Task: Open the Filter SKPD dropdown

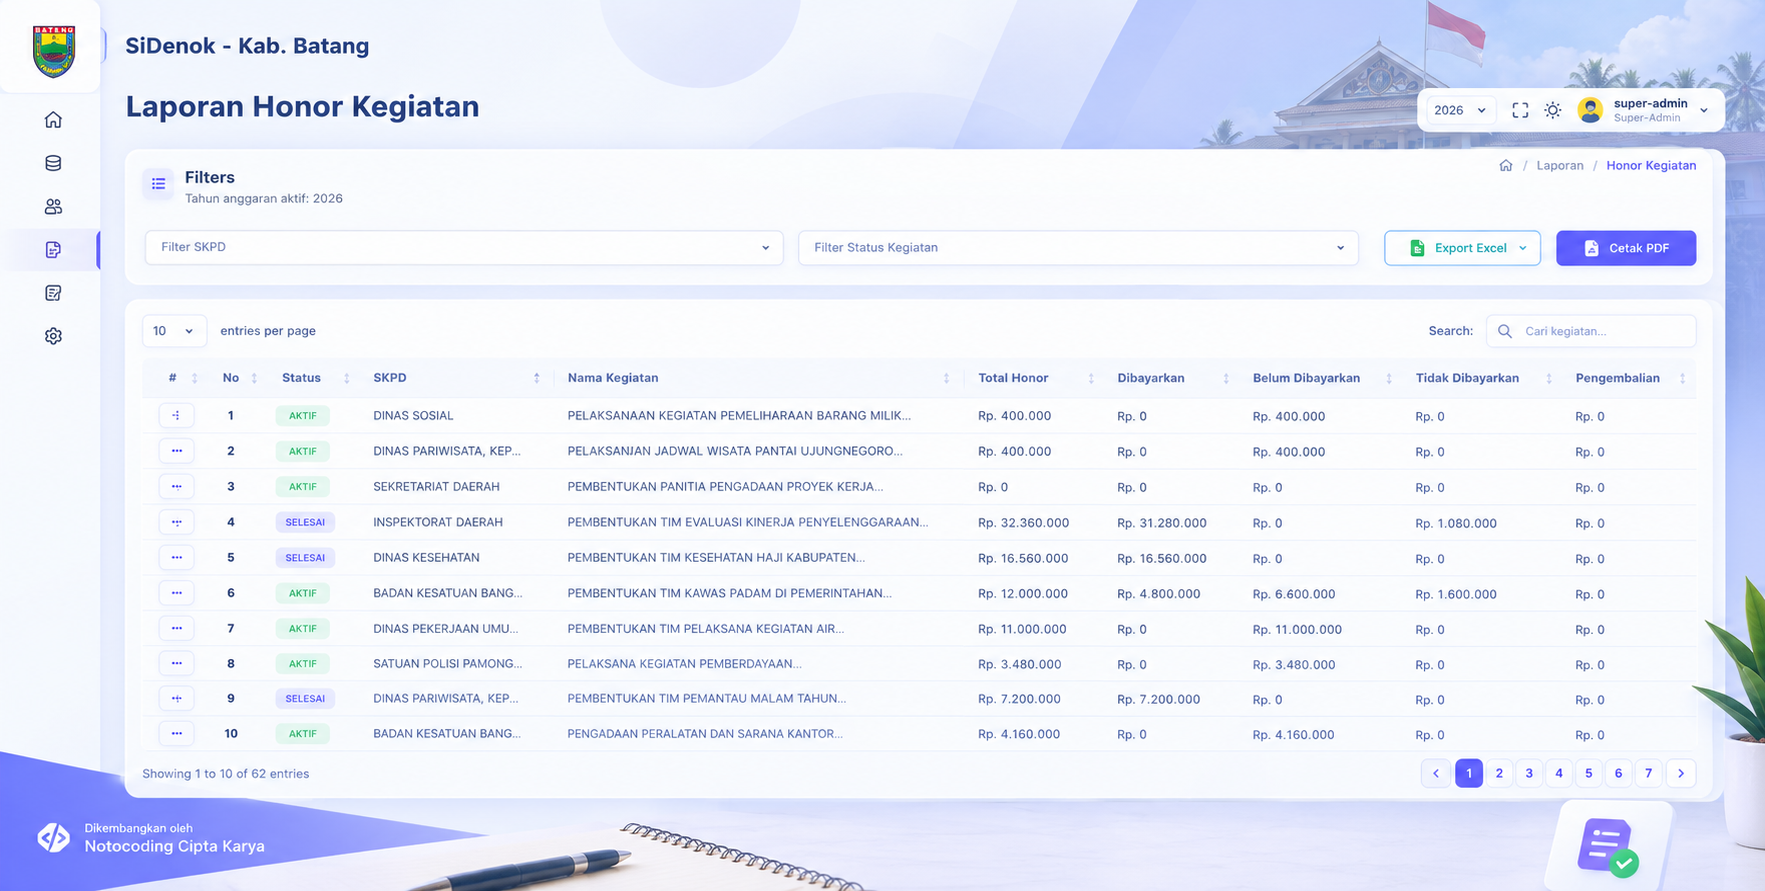Action: click(464, 247)
